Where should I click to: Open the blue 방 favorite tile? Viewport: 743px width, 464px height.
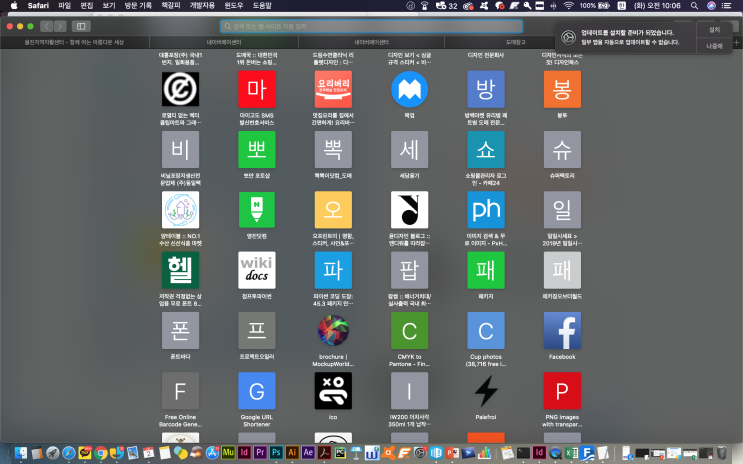tap(486, 89)
